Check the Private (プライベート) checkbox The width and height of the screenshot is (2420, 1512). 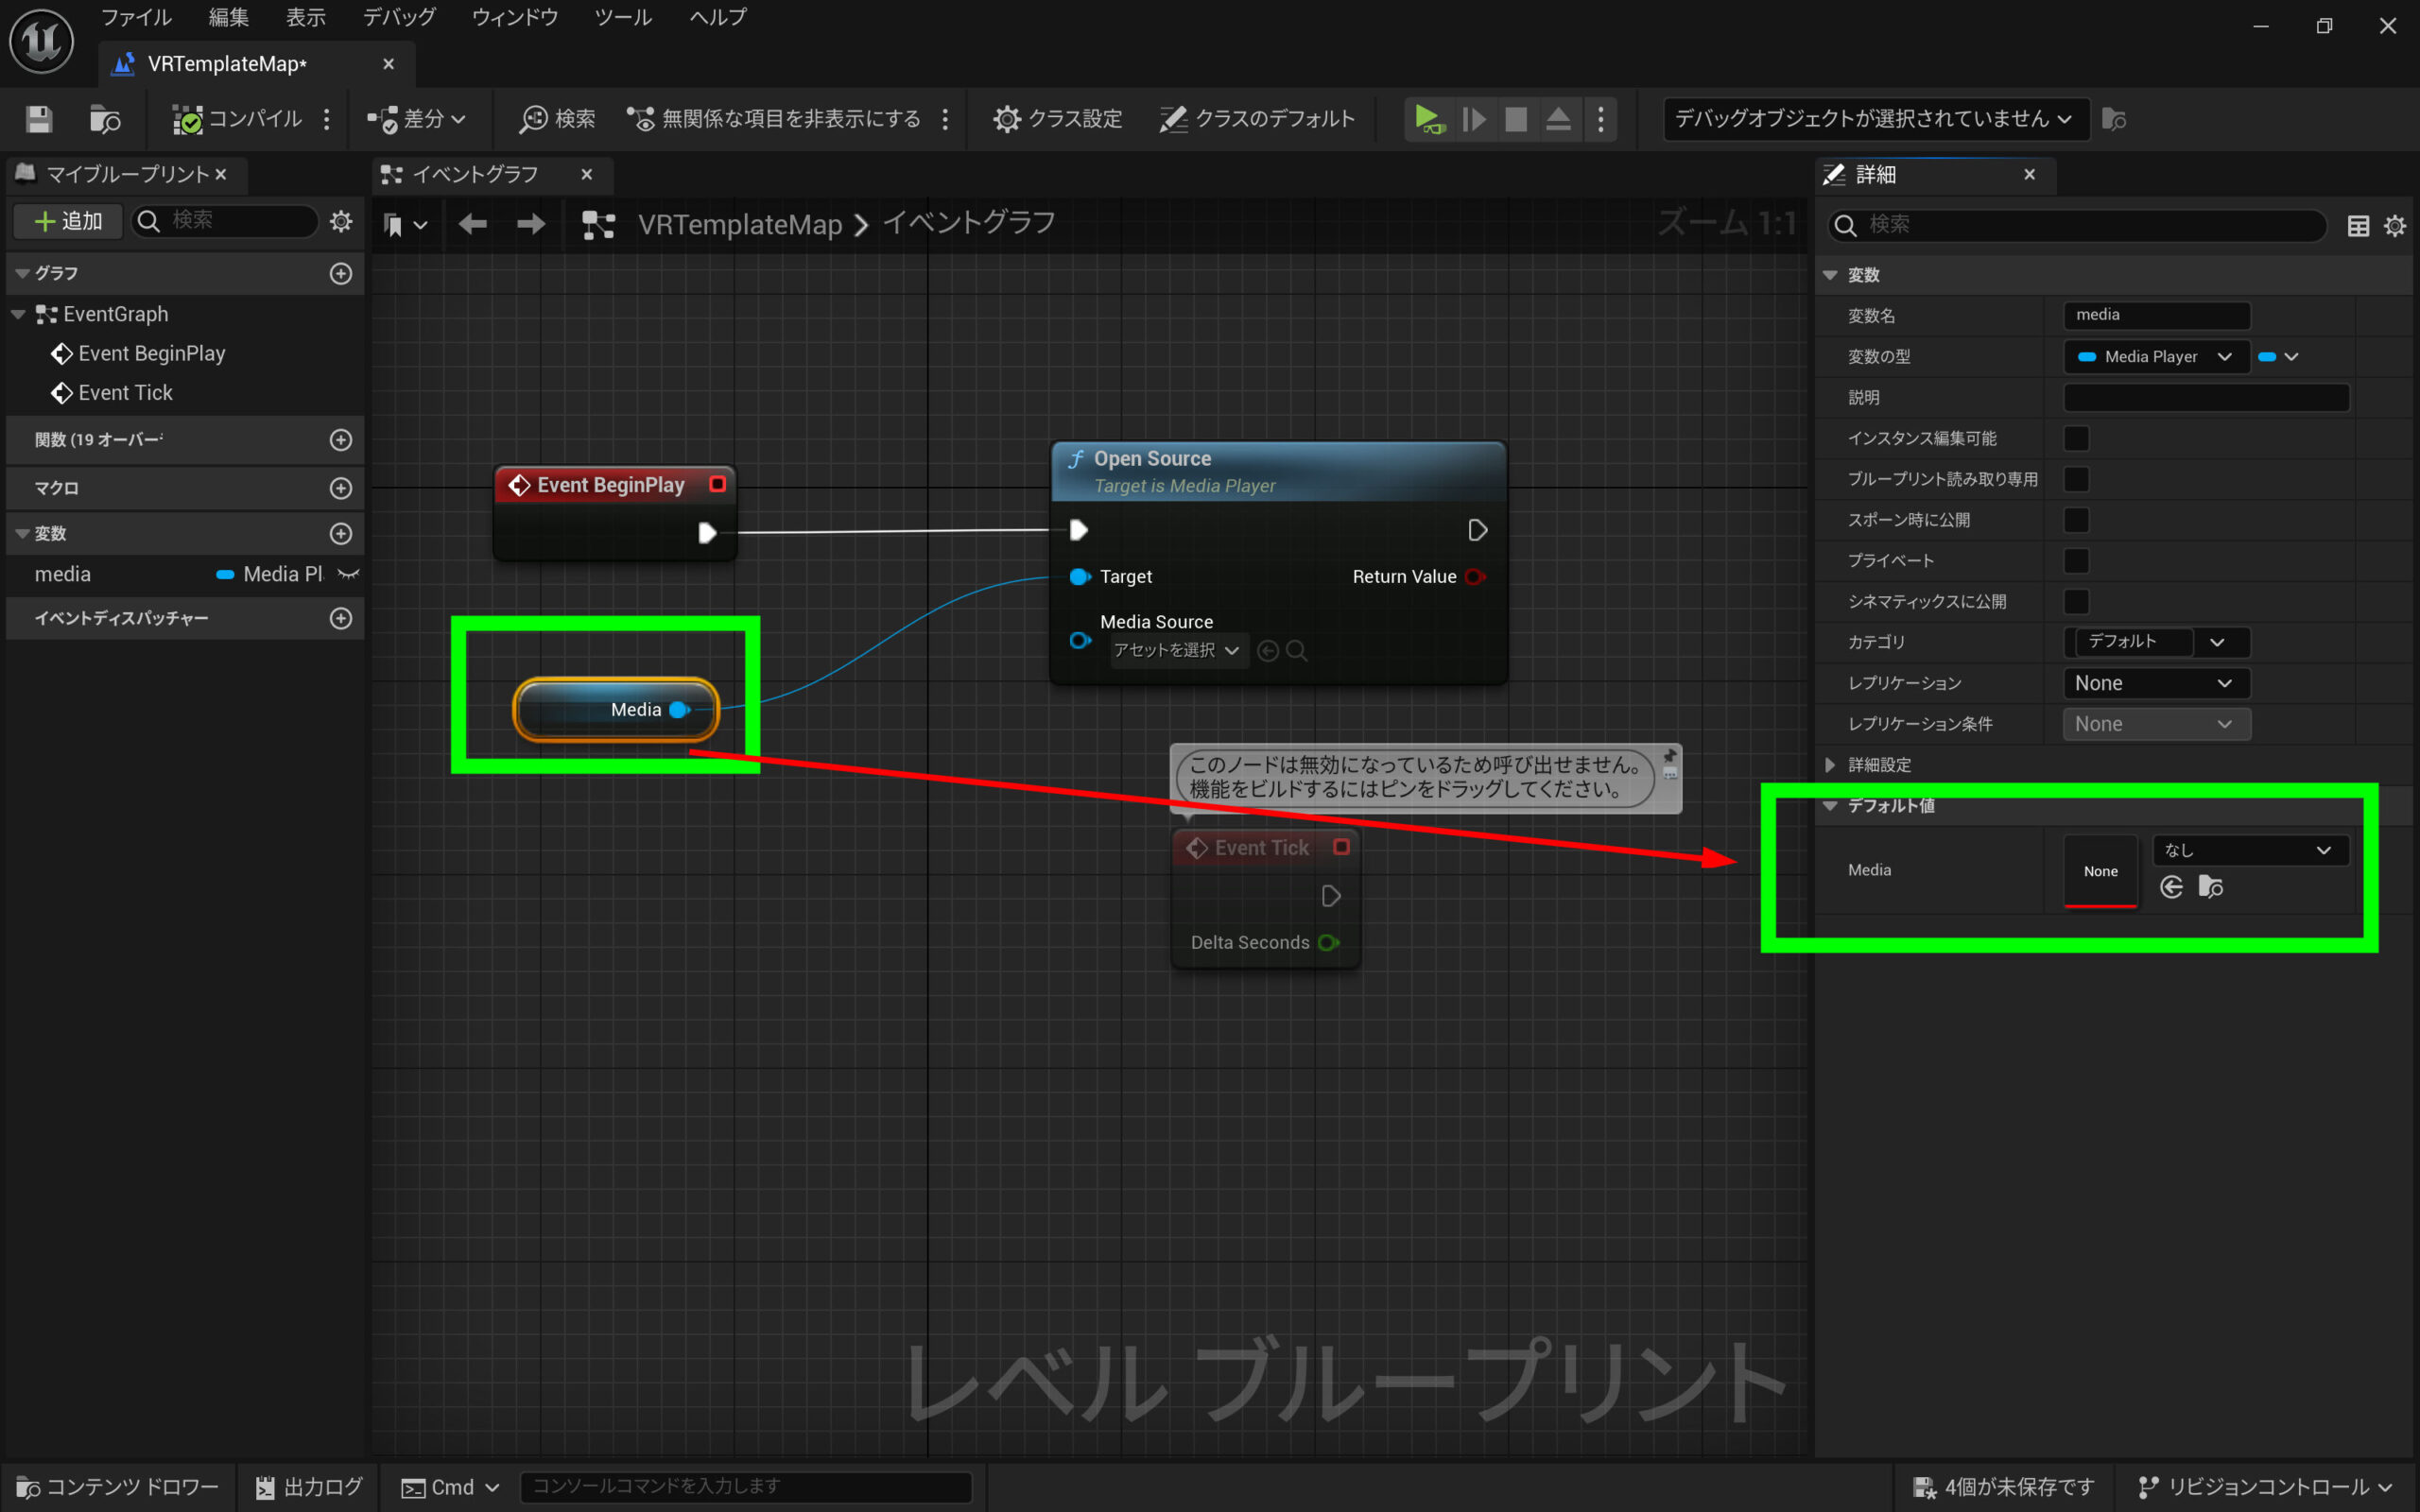point(2076,561)
